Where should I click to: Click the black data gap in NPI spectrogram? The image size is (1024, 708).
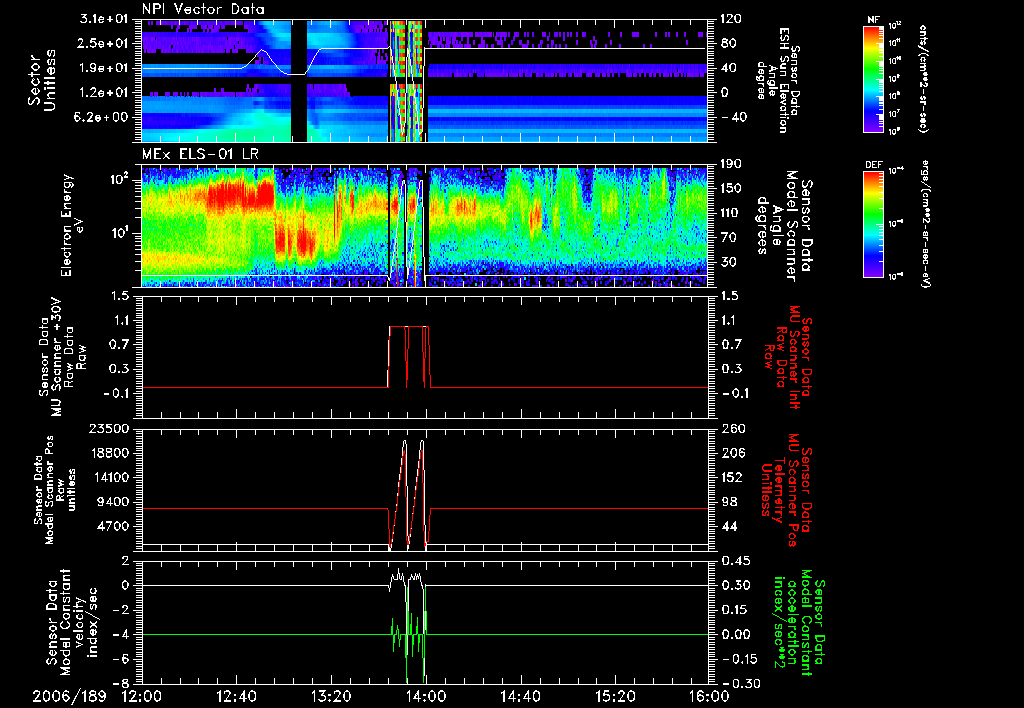[x=299, y=80]
